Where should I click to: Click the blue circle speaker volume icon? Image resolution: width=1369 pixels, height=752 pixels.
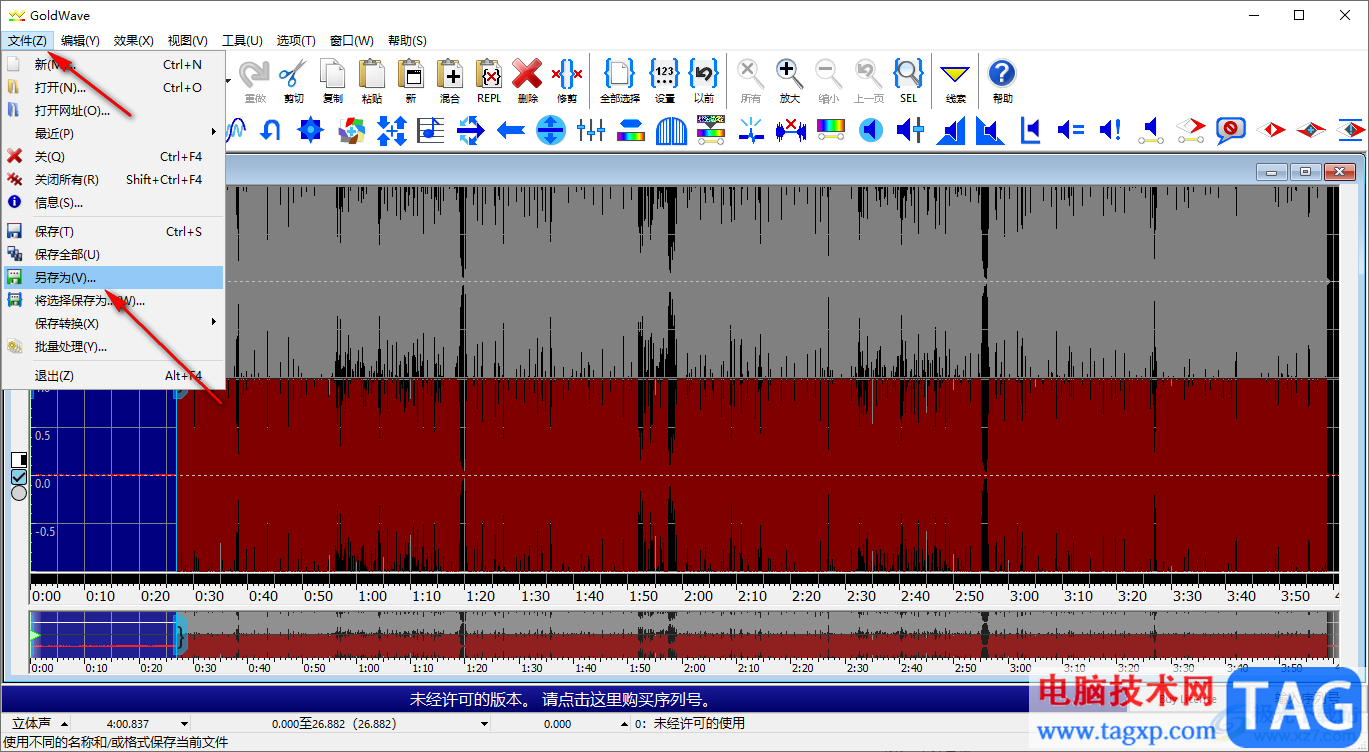[x=871, y=130]
